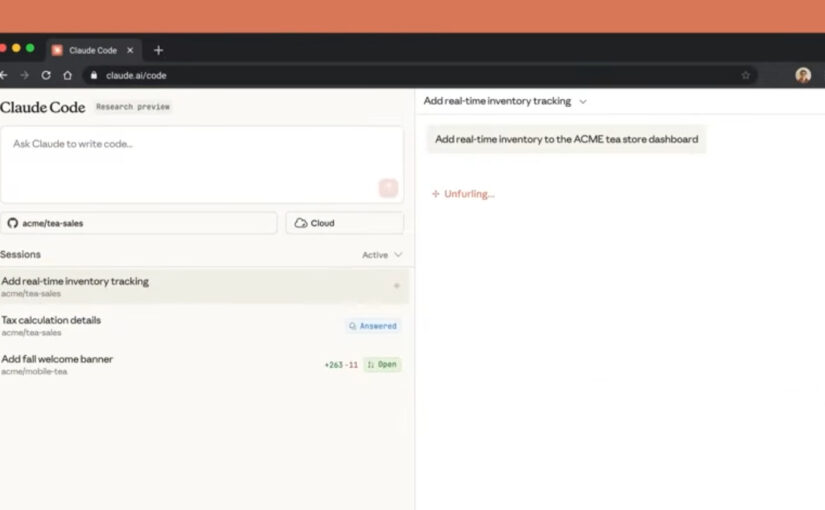825x510 pixels.
Task: Expand the Active sessions filter dropdown
Action: 382,255
